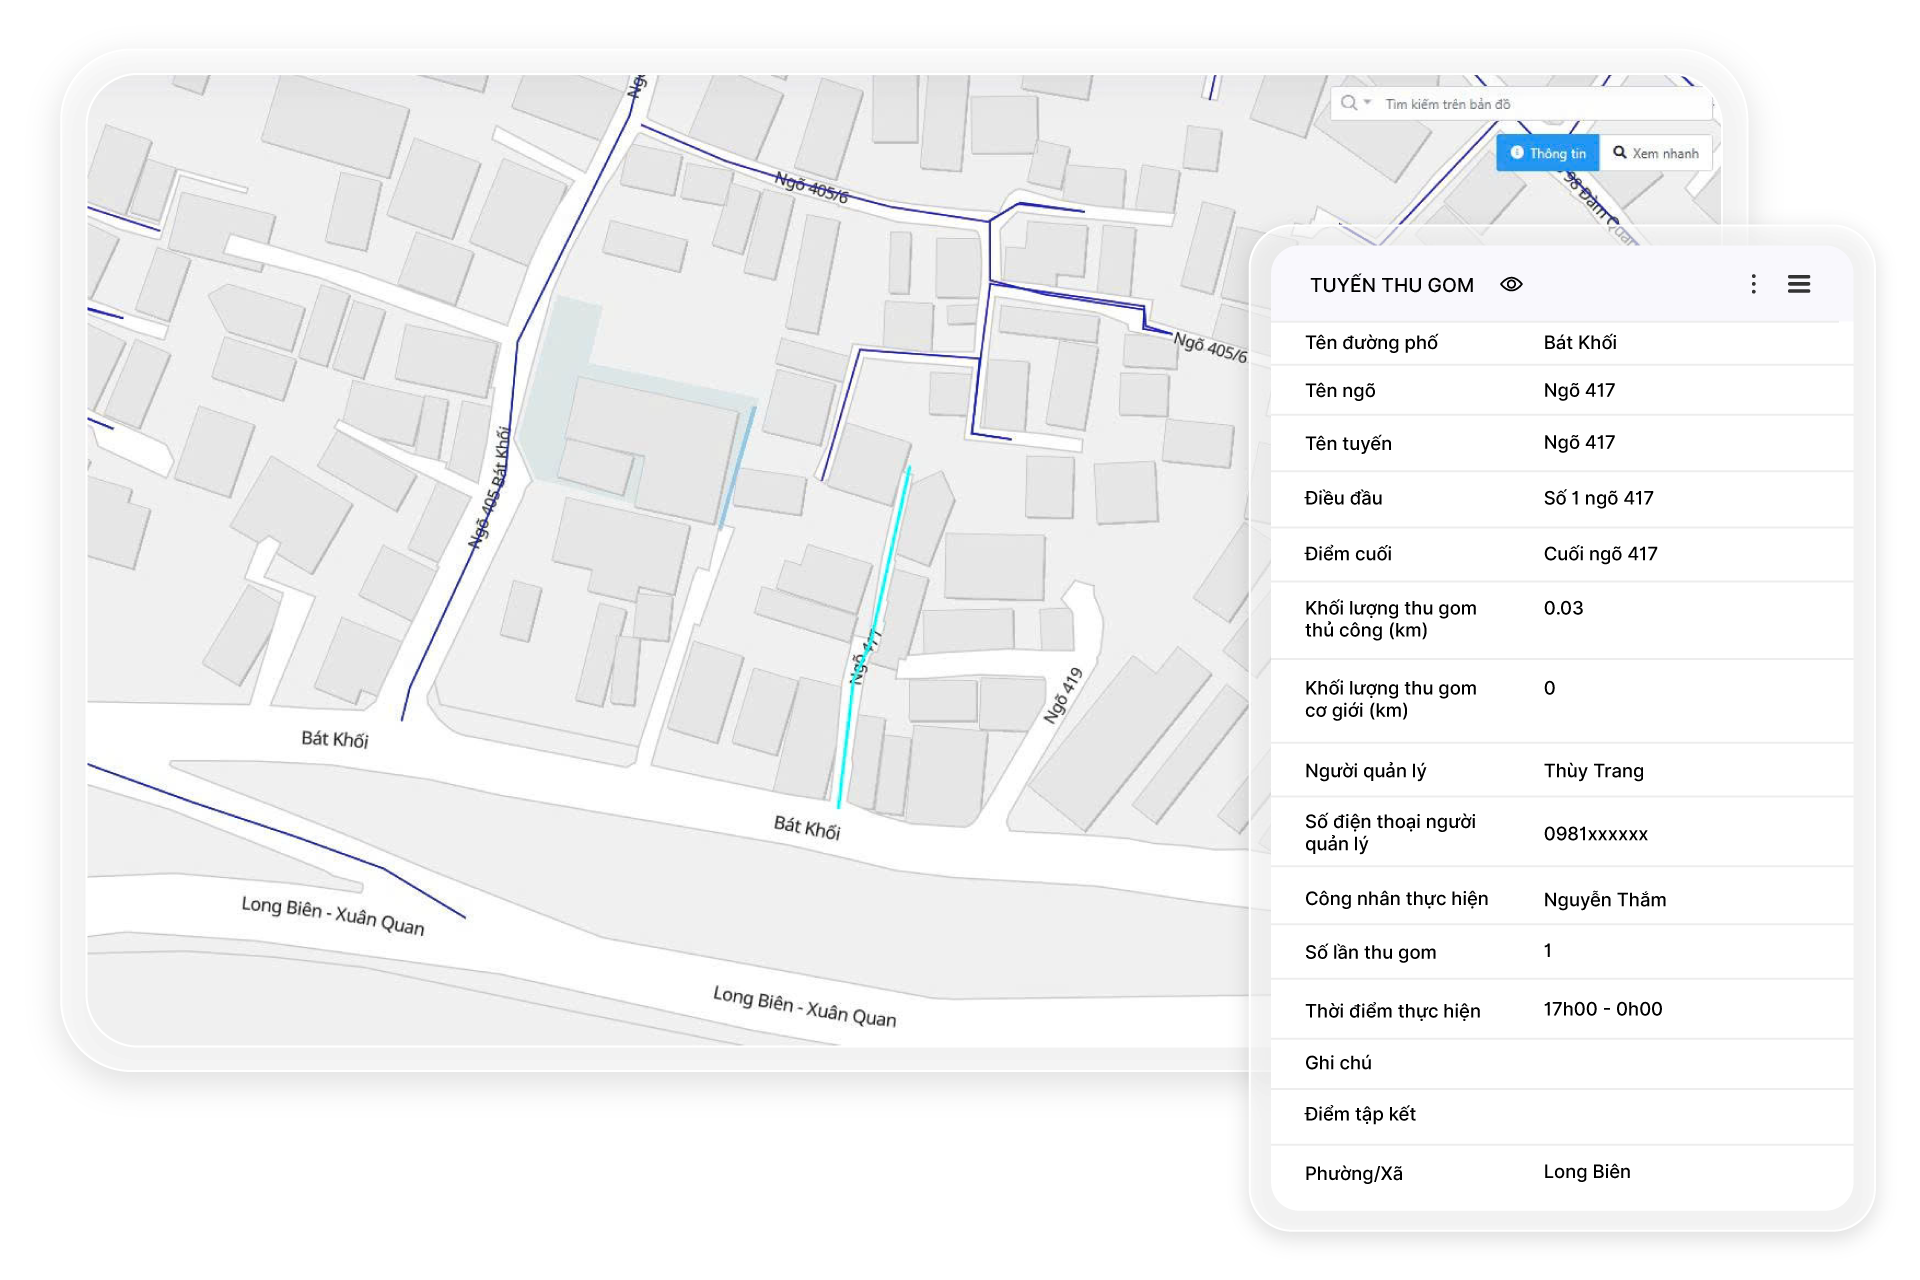Switch to Xem nhanh mode
1920x1280 pixels.
(1656, 153)
